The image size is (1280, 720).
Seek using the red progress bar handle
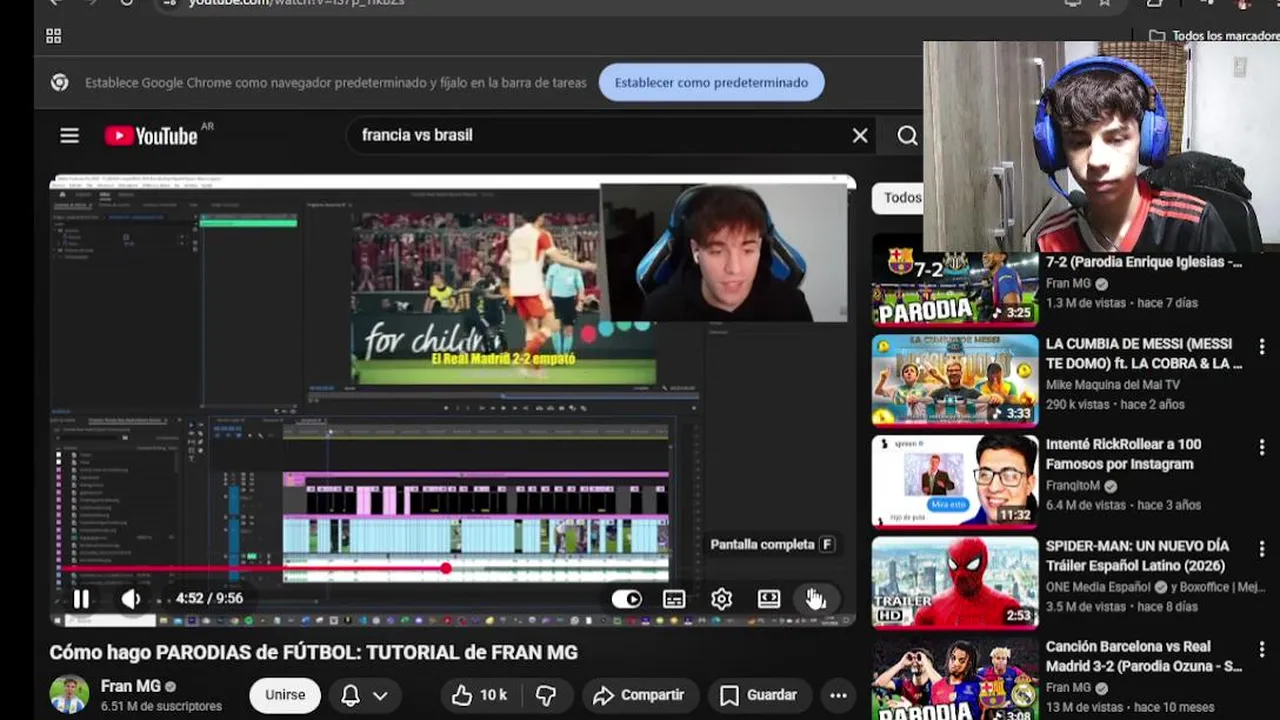(446, 568)
